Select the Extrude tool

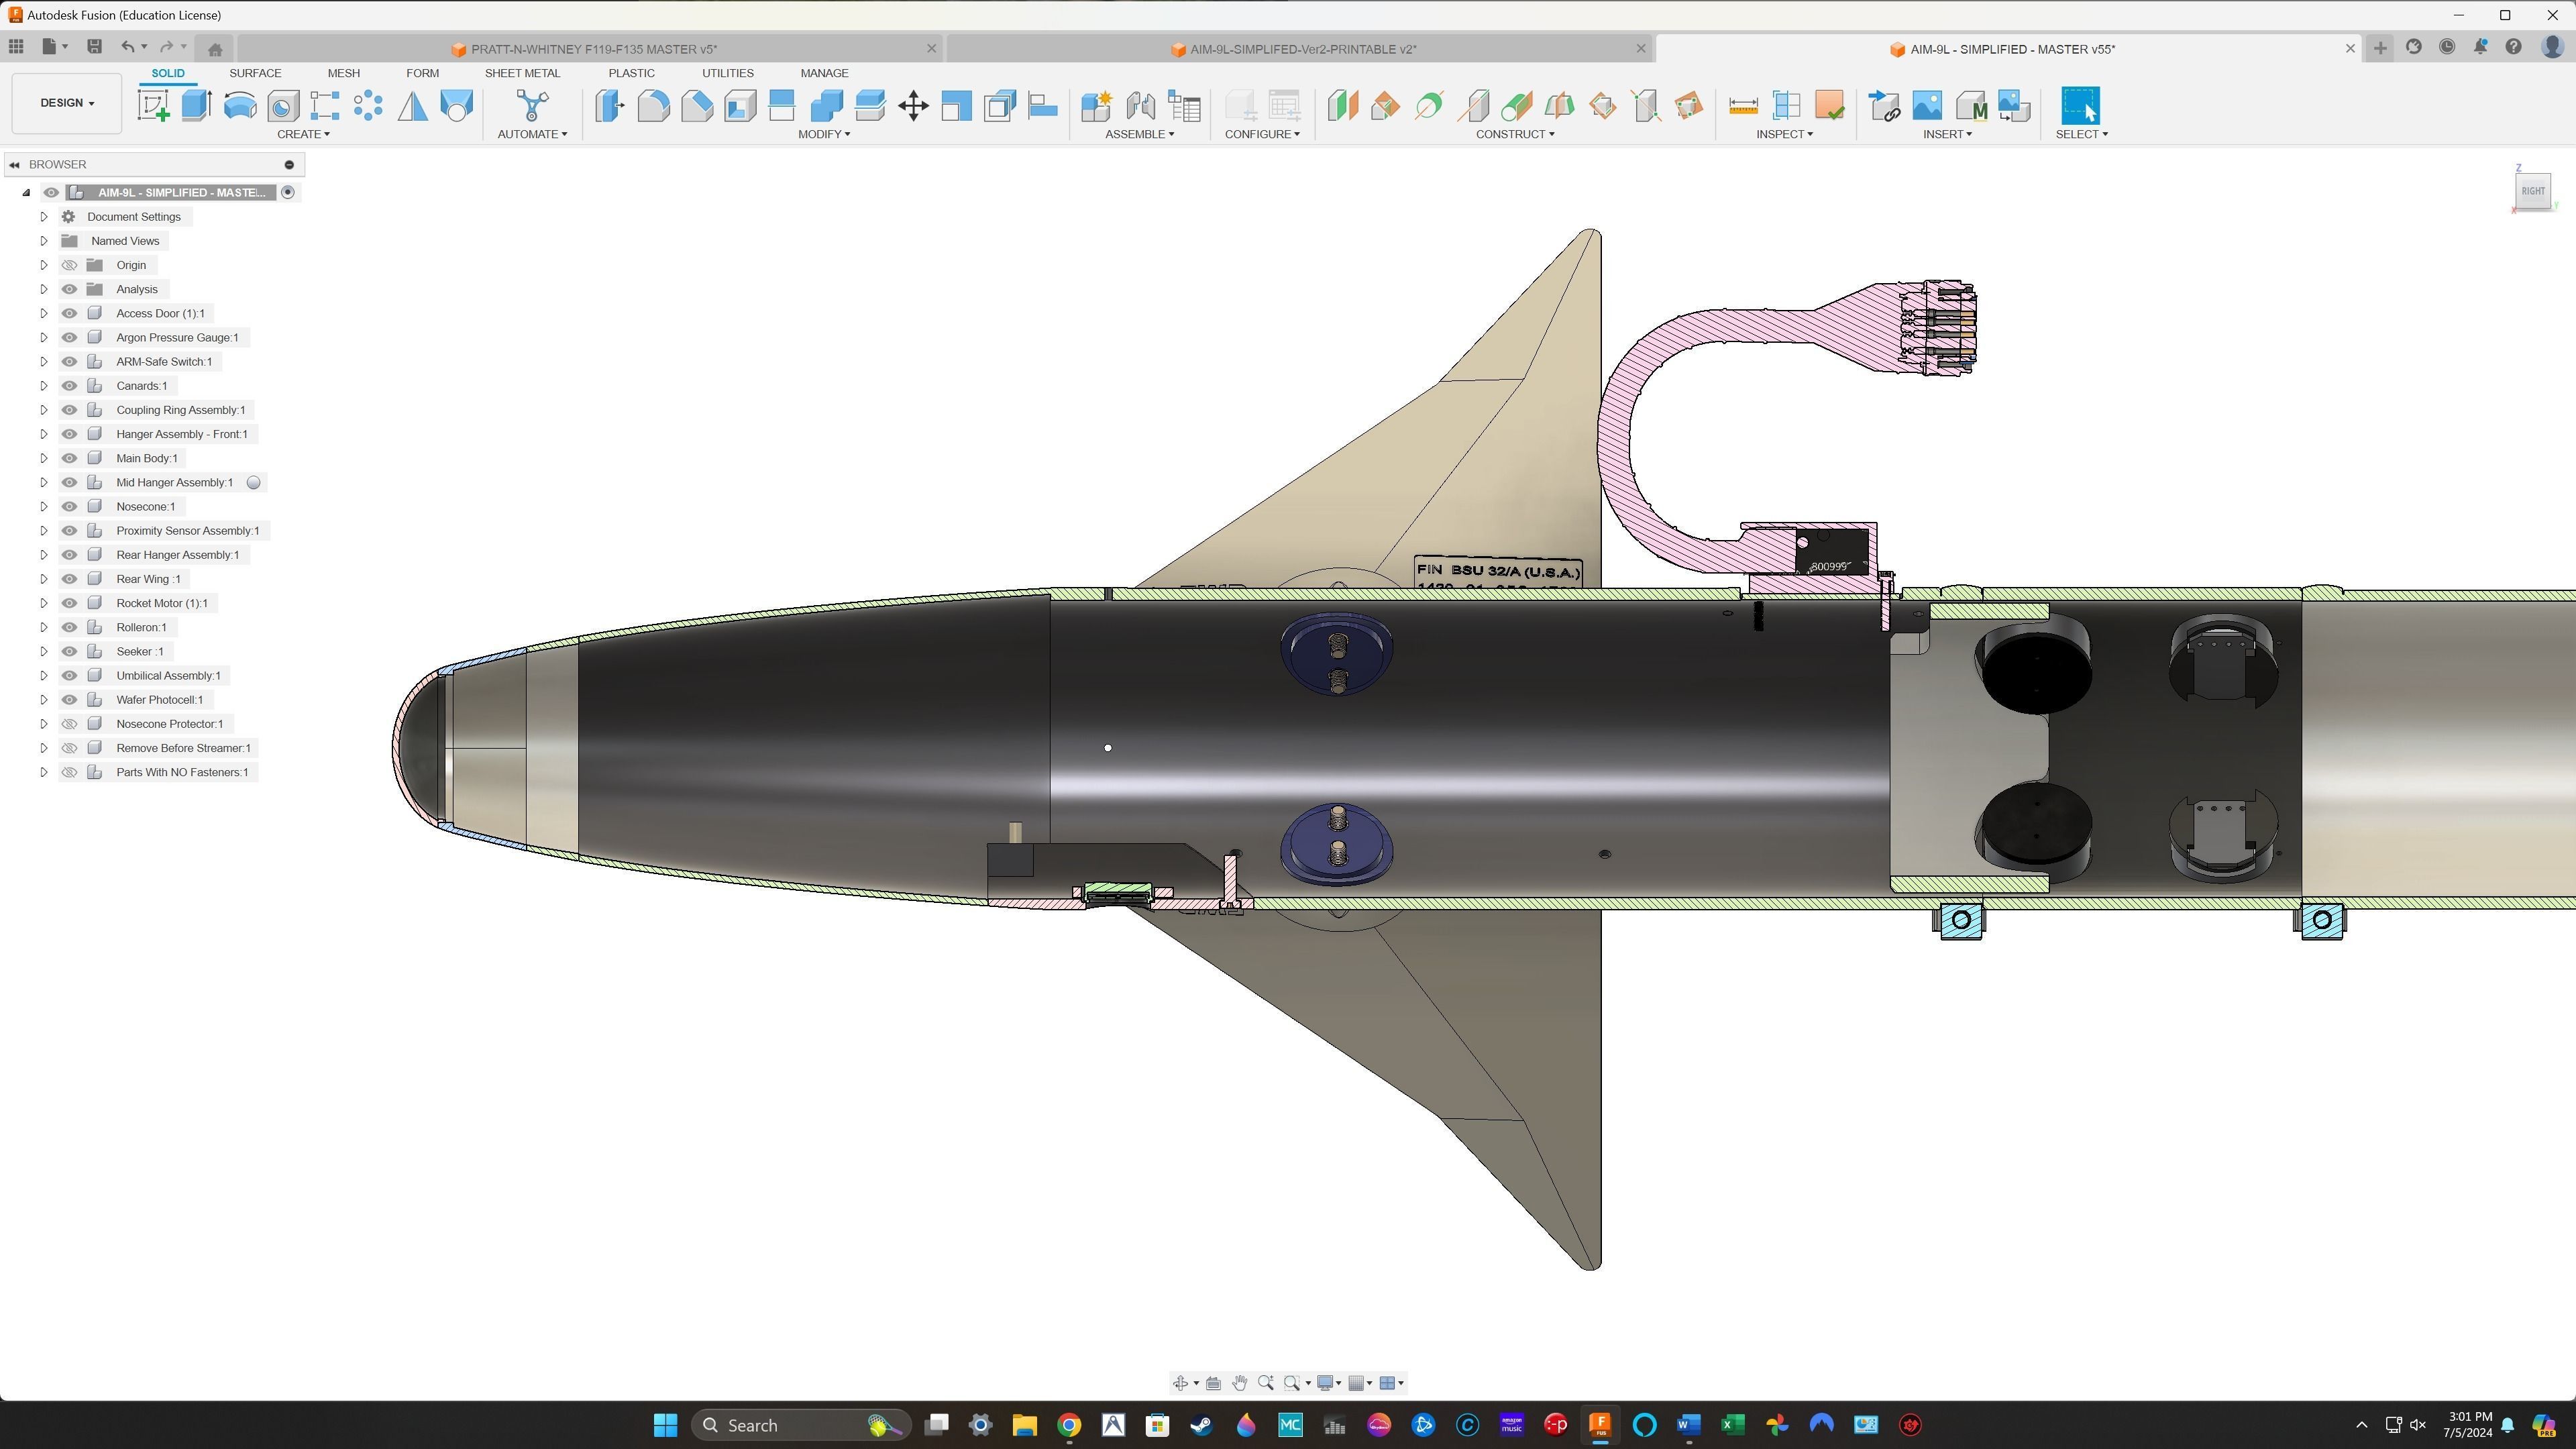click(x=196, y=105)
